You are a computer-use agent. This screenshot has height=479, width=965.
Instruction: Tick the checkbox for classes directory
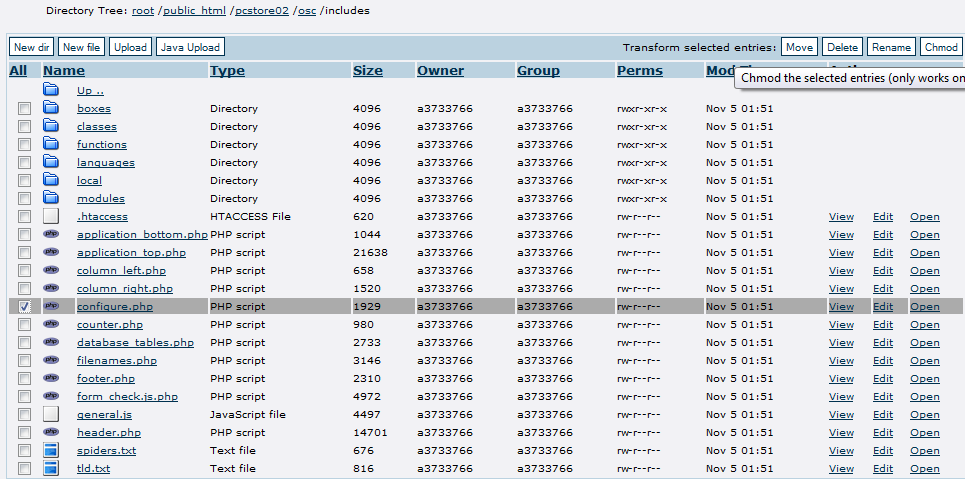(24, 126)
